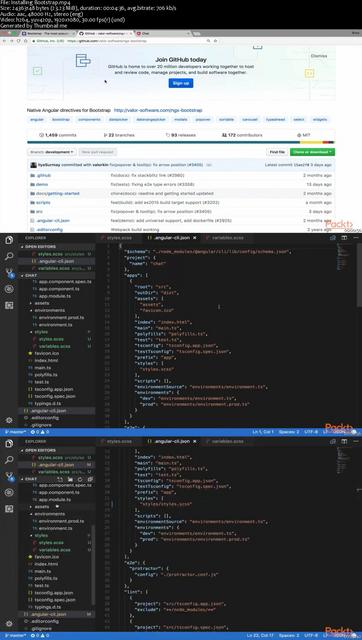Click the browser reload icon
362x640 pixels.
click(x=19, y=41)
